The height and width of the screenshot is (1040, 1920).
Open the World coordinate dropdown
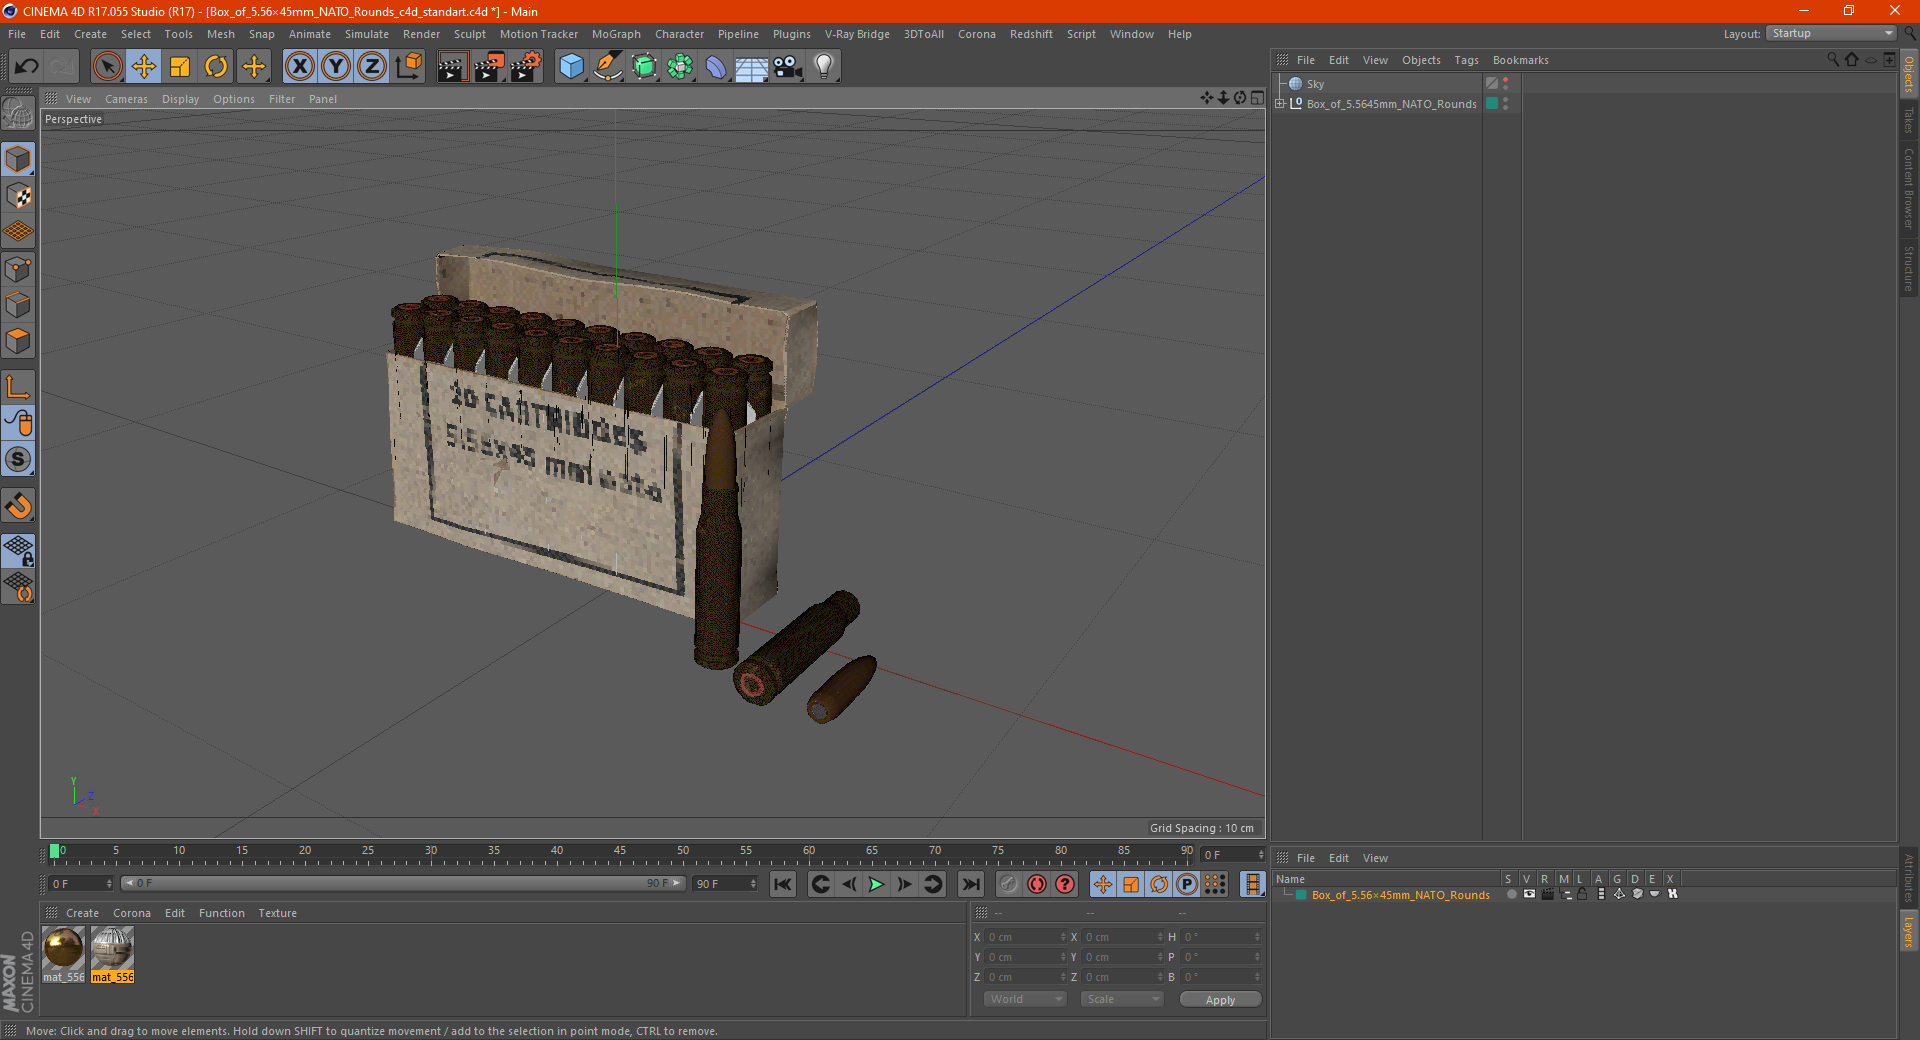[1025, 999]
